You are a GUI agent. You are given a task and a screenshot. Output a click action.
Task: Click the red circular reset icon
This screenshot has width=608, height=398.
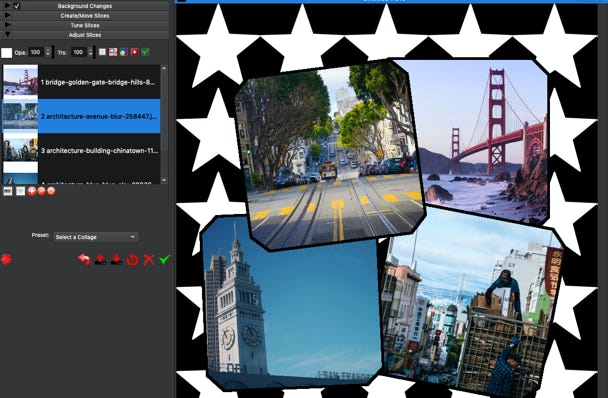point(132,260)
